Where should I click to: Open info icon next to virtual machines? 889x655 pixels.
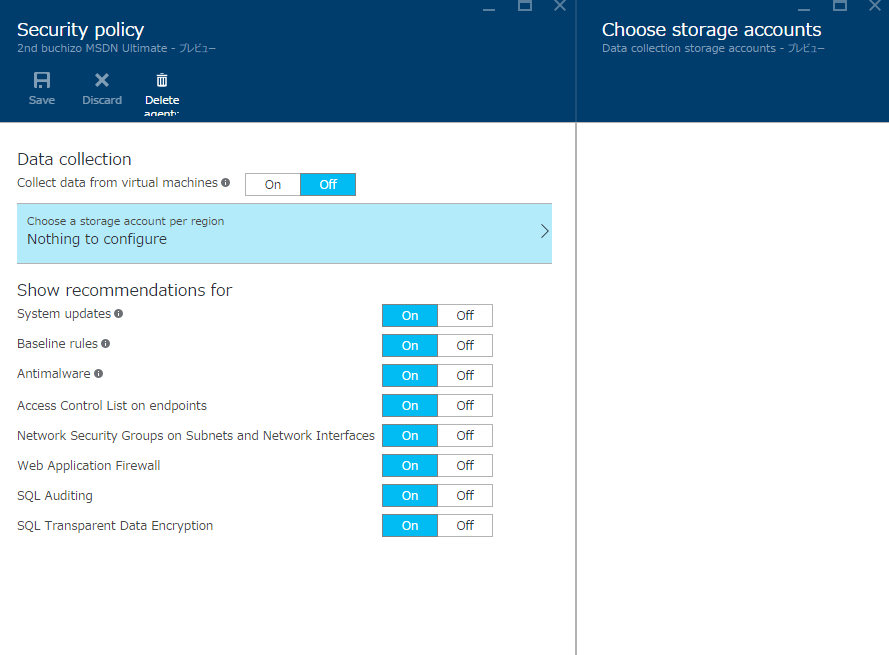(x=226, y=183)
